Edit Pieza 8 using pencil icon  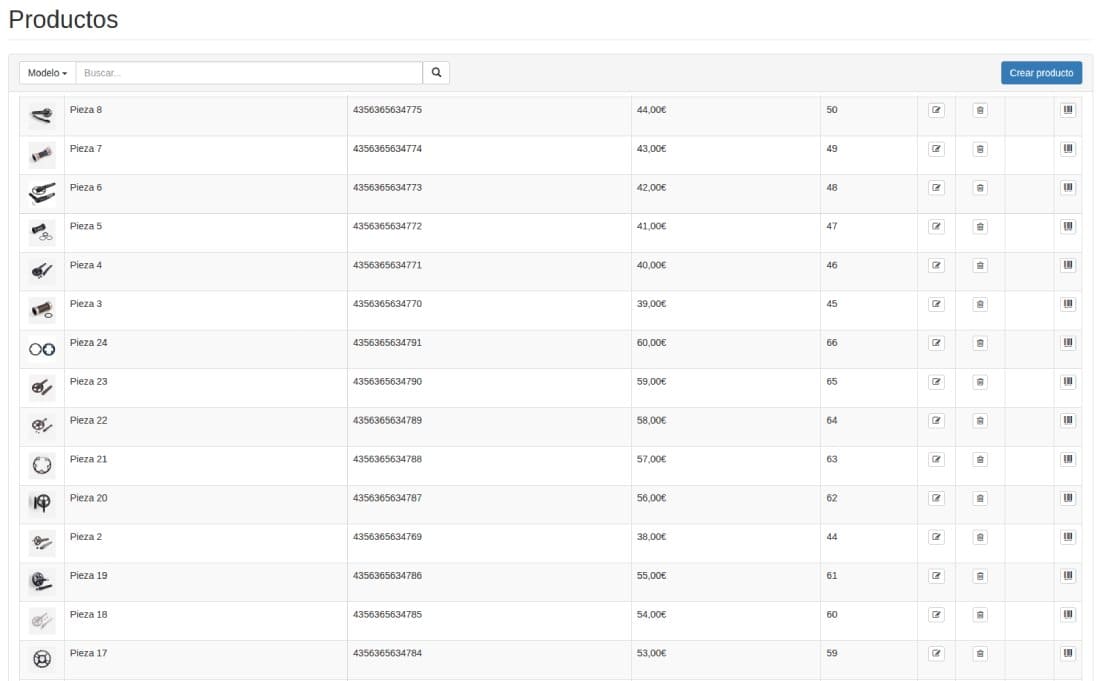tap(936, 110)
